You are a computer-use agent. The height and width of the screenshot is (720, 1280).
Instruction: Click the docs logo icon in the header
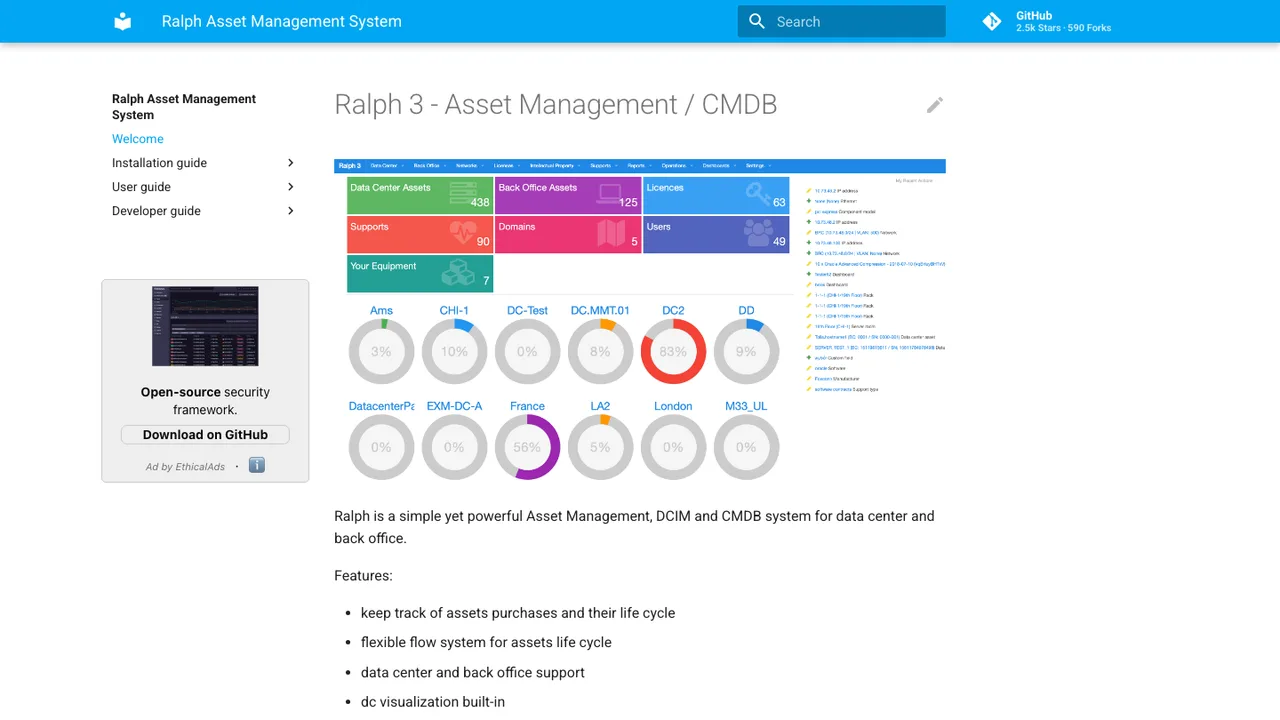pyautogui.click(x=123, y=21)
